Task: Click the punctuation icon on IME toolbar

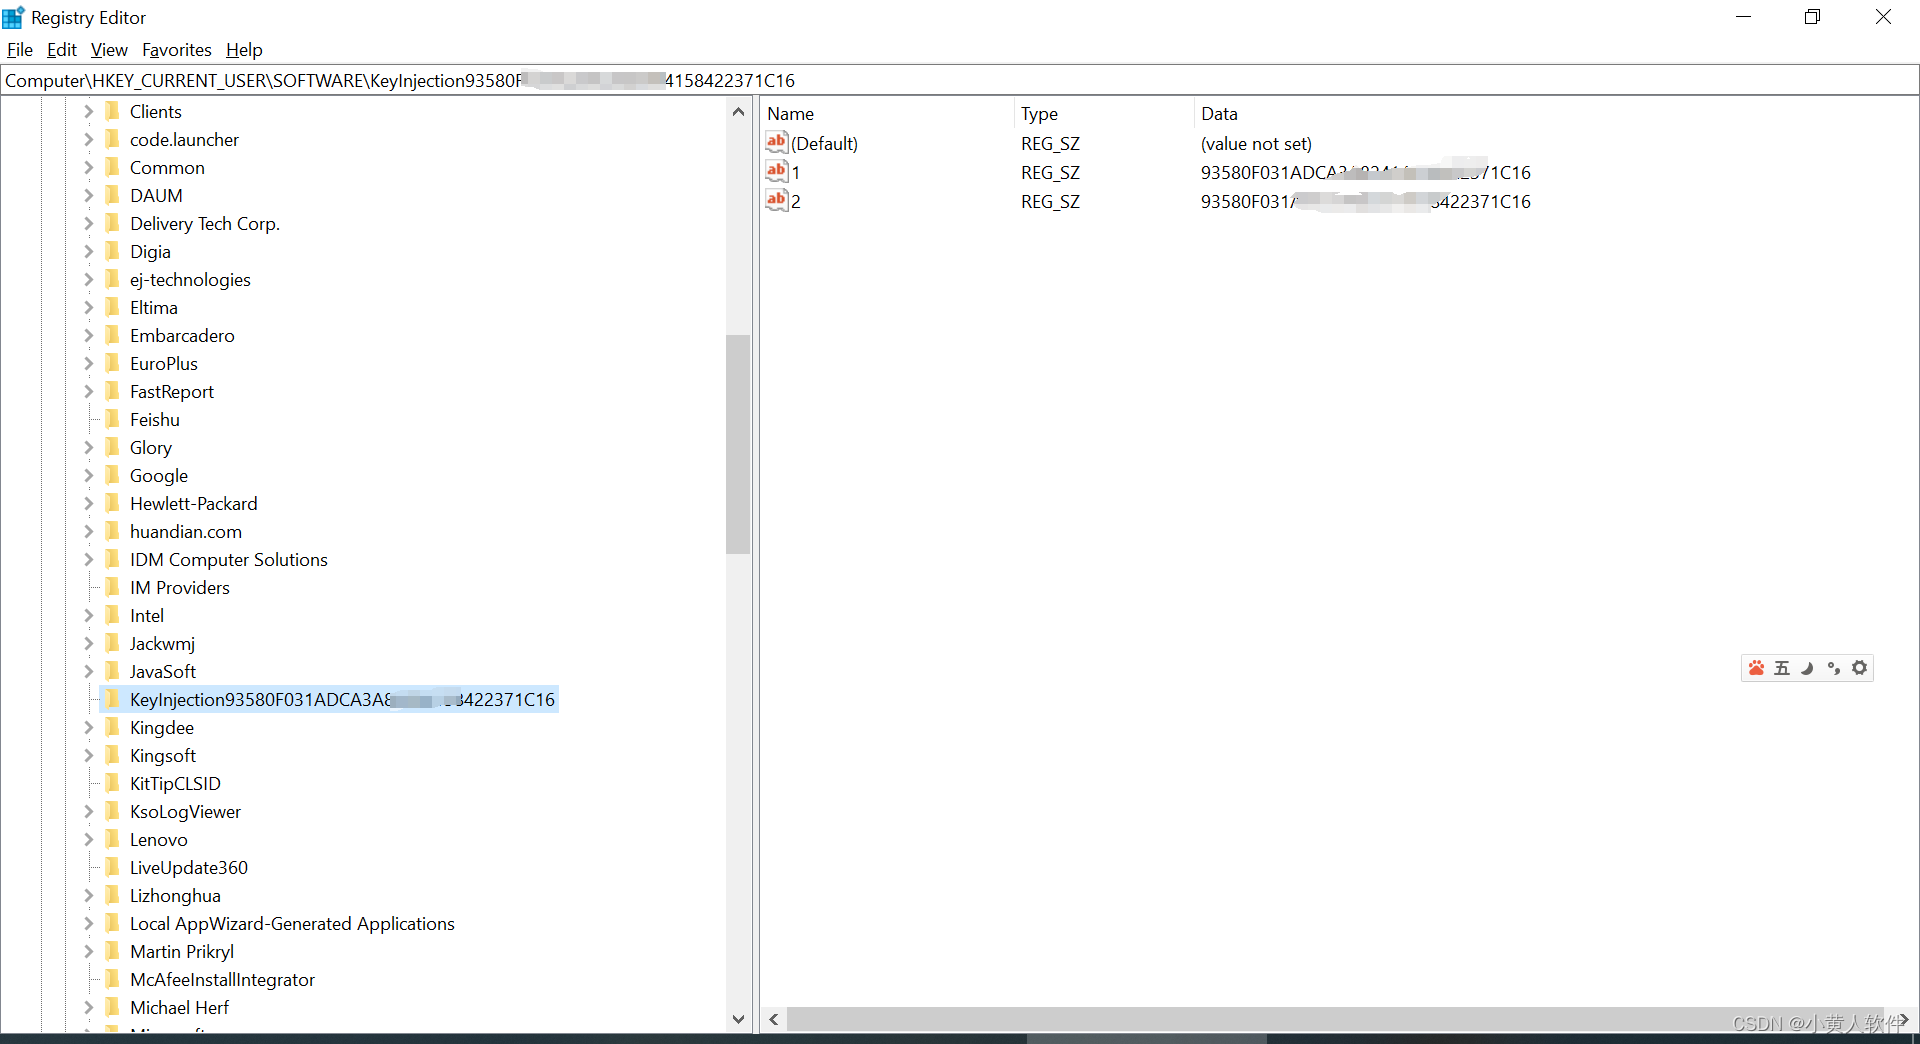Action: tap(1834, 668)
